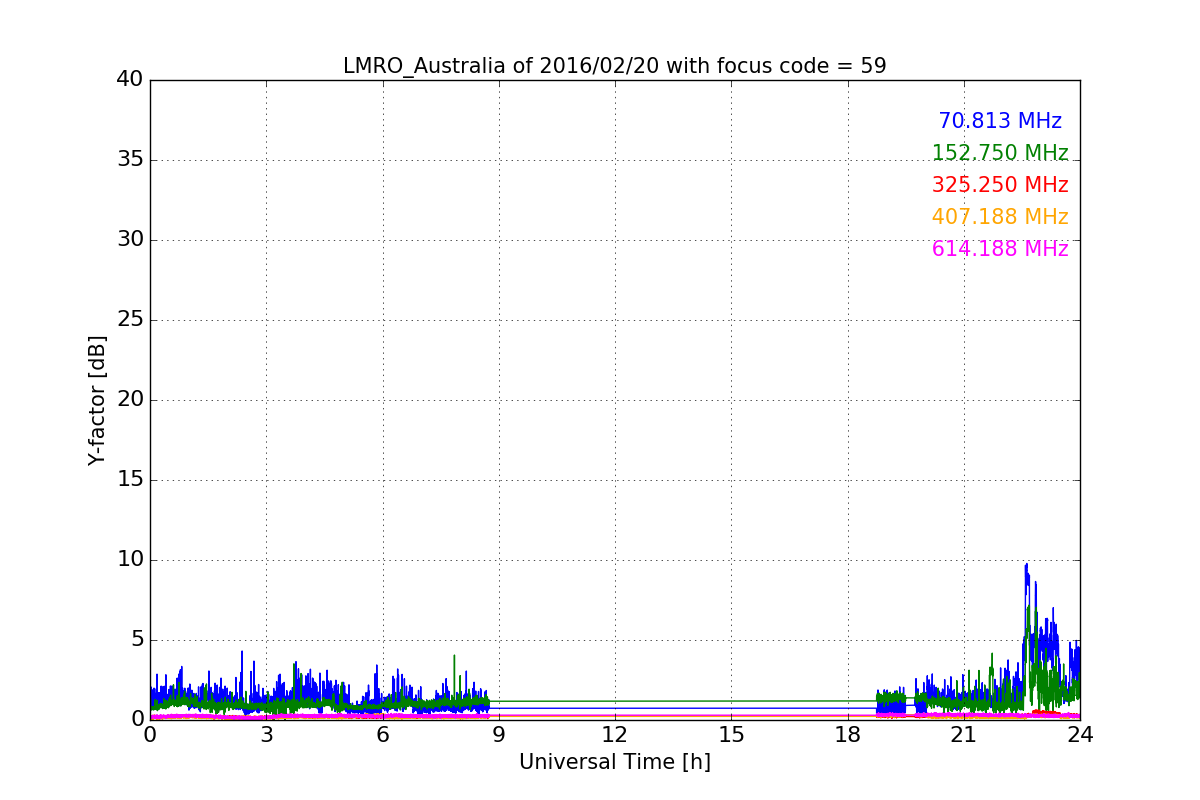Click the y-axis tick label 20
Image resolution: width=1200 pixels, height=800 pixels.
coord(130,400)
